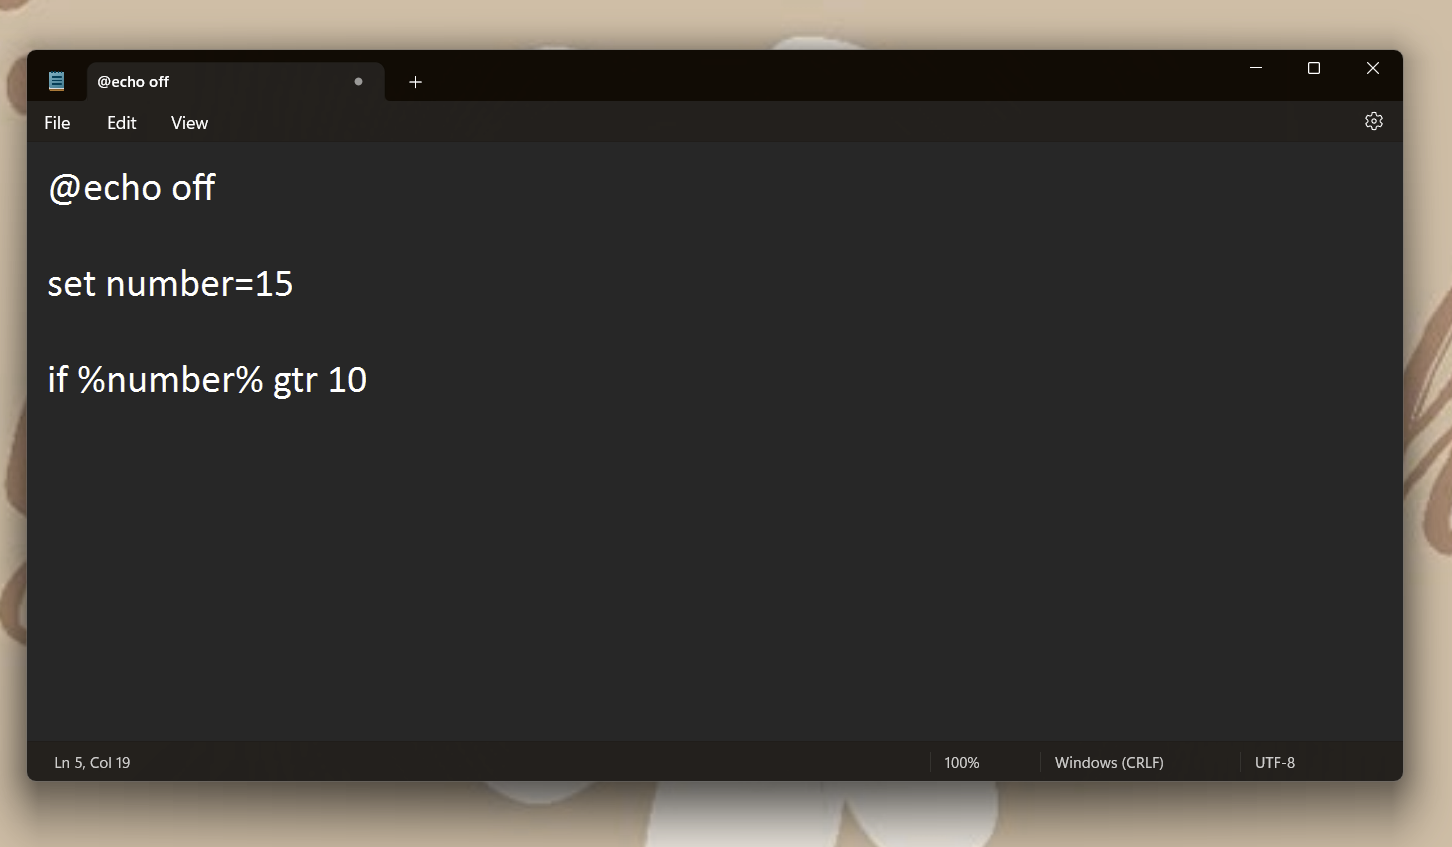Open a new tab with the plus icon
Screen dimensions: 1452x847
(x=415, y=82)
